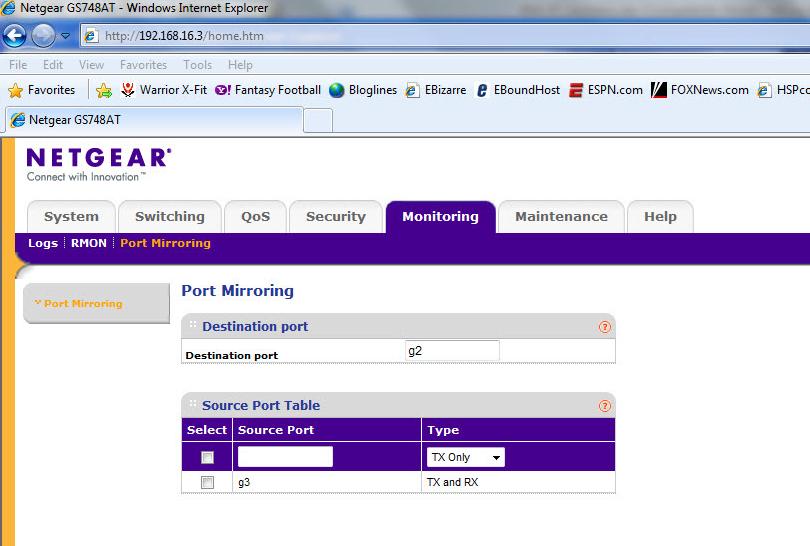Open the Help menu in menu bar
Screen dimensions: 810x546
tap(240, 65)
